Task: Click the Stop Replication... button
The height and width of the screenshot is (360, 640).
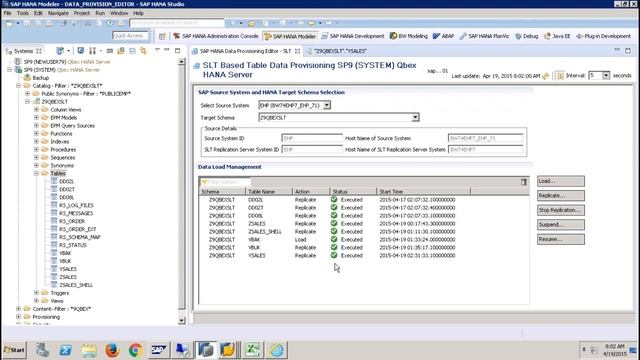Action: pos(561,210)
